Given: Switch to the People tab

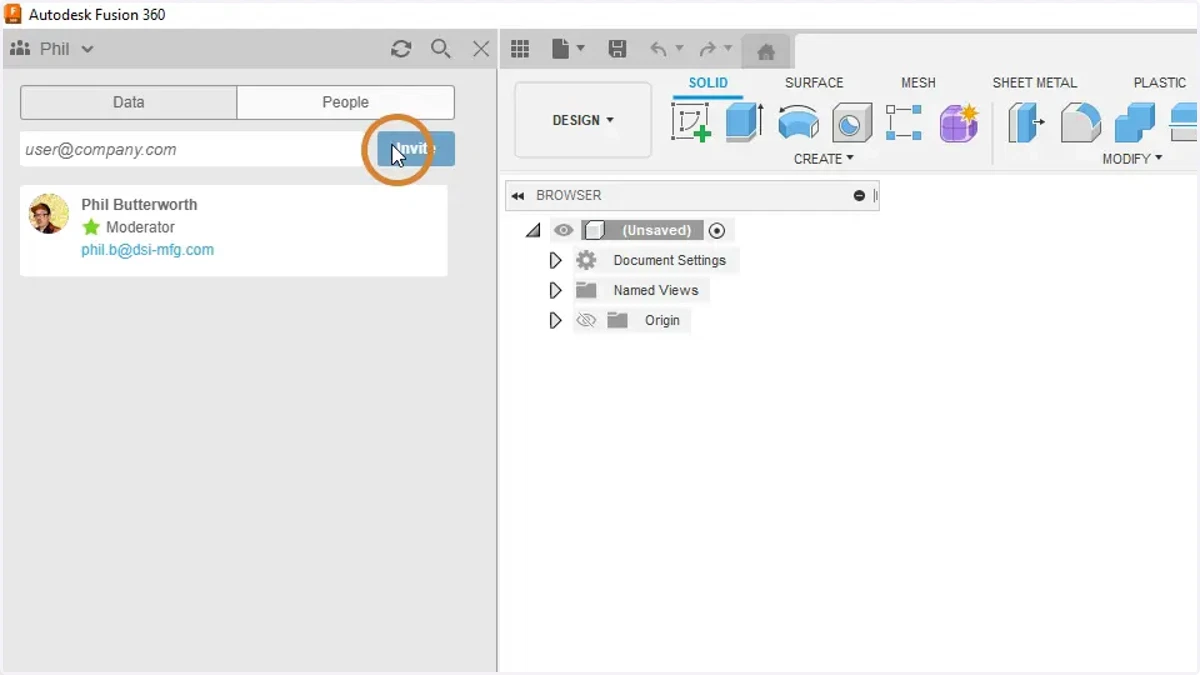Looking at the screenshot, I should pyautogui.click(x=345, y=102).
